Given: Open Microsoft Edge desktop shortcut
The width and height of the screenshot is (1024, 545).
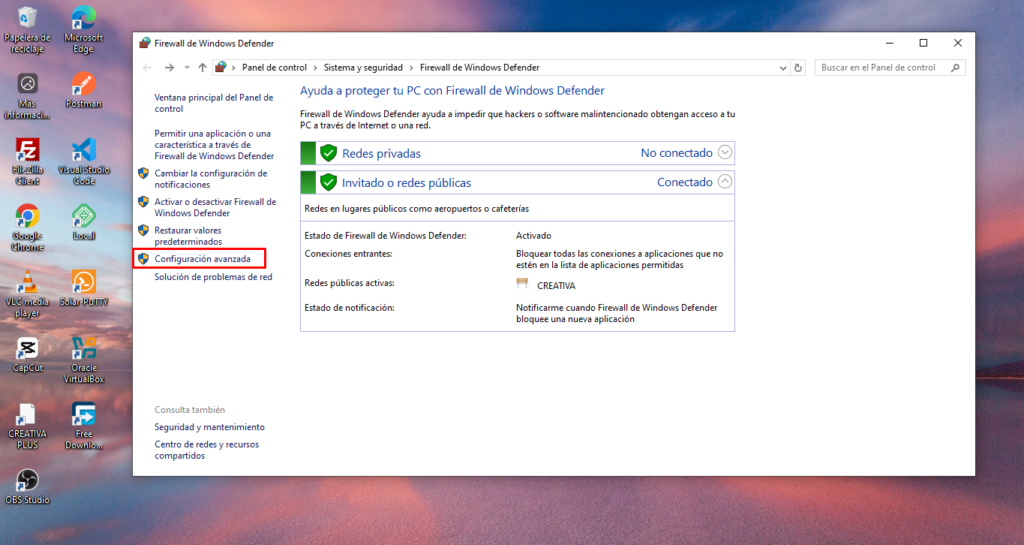Looking at the screenshot, I should click(x=84, y=30).
